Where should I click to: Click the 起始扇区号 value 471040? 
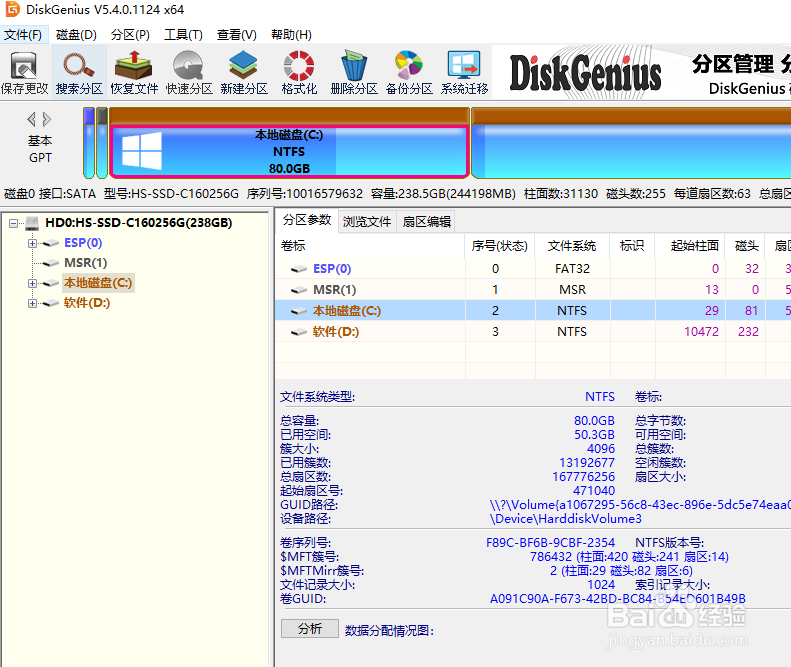click(x=594, y=491)
